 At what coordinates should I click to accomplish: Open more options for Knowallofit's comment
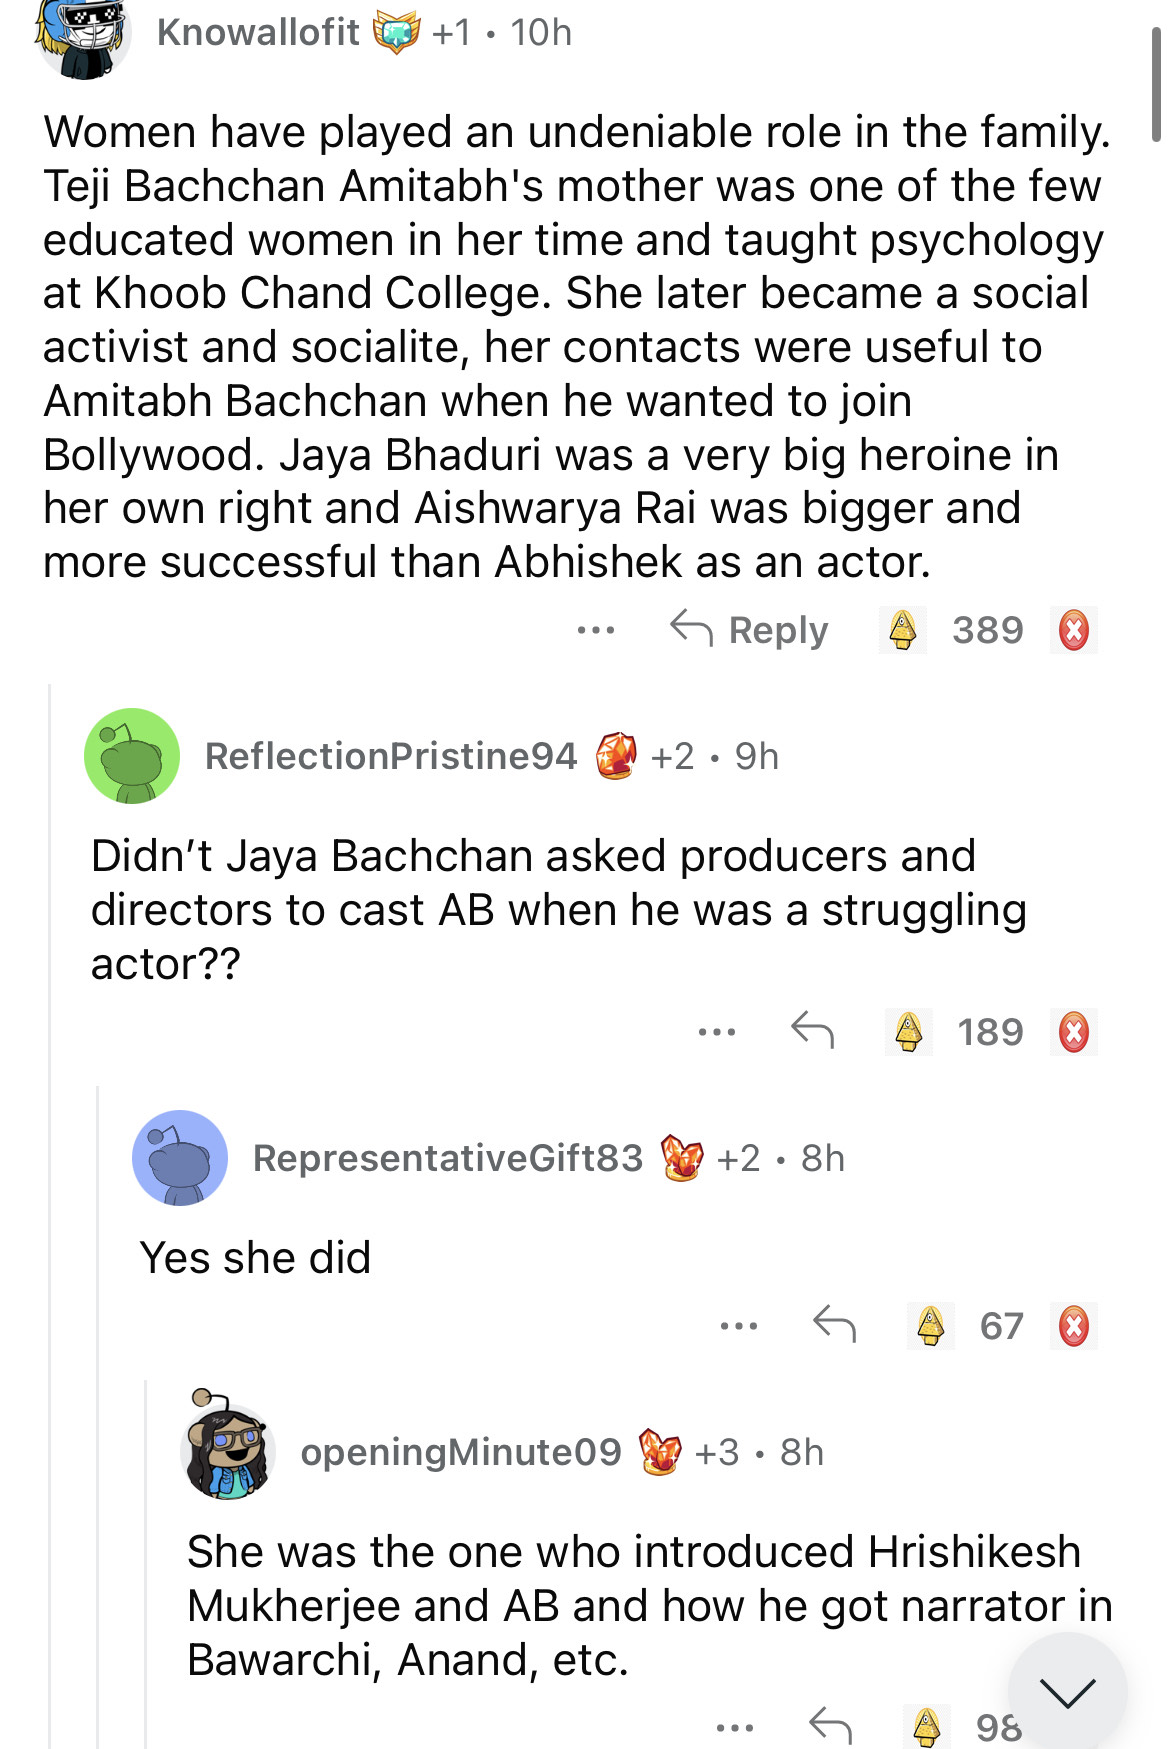click(595, 631)
